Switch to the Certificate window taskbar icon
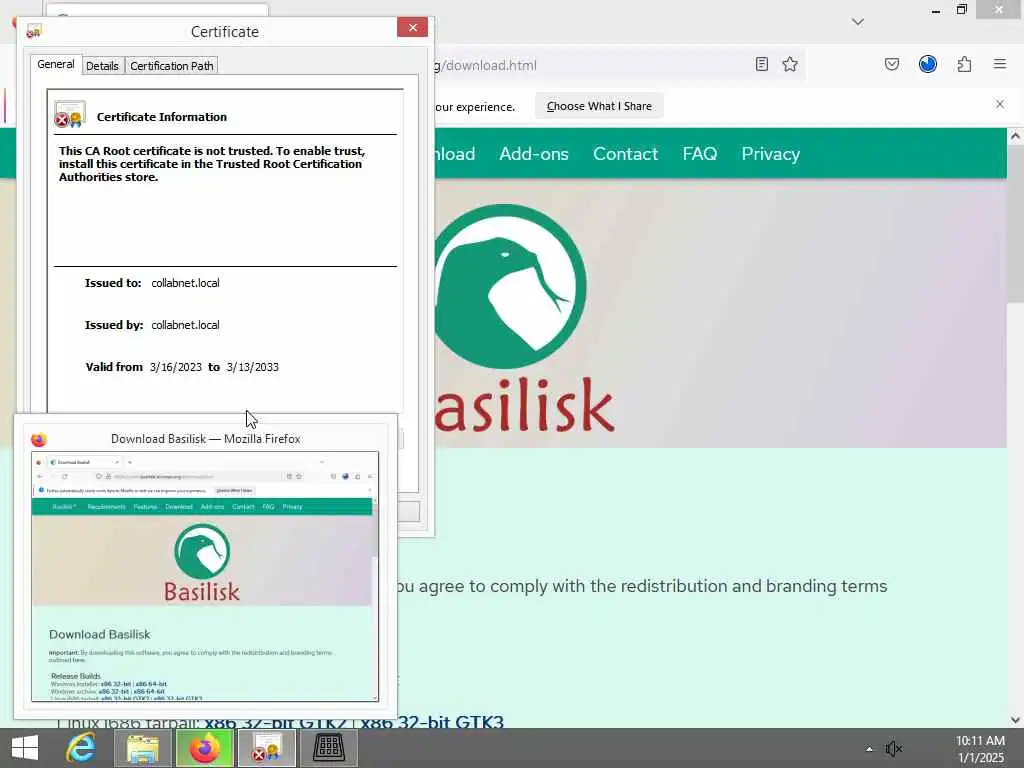Viewport: 1024px width, 768px height. tap(266, 748)
